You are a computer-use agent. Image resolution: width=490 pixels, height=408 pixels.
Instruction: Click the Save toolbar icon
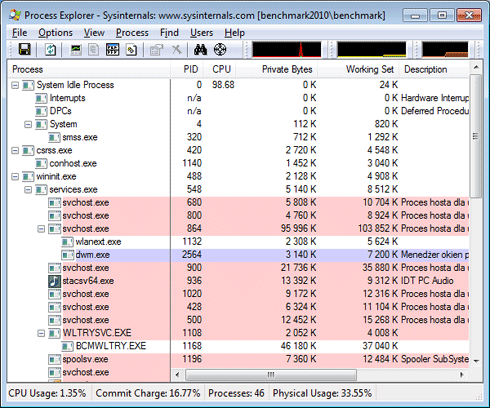25,50
